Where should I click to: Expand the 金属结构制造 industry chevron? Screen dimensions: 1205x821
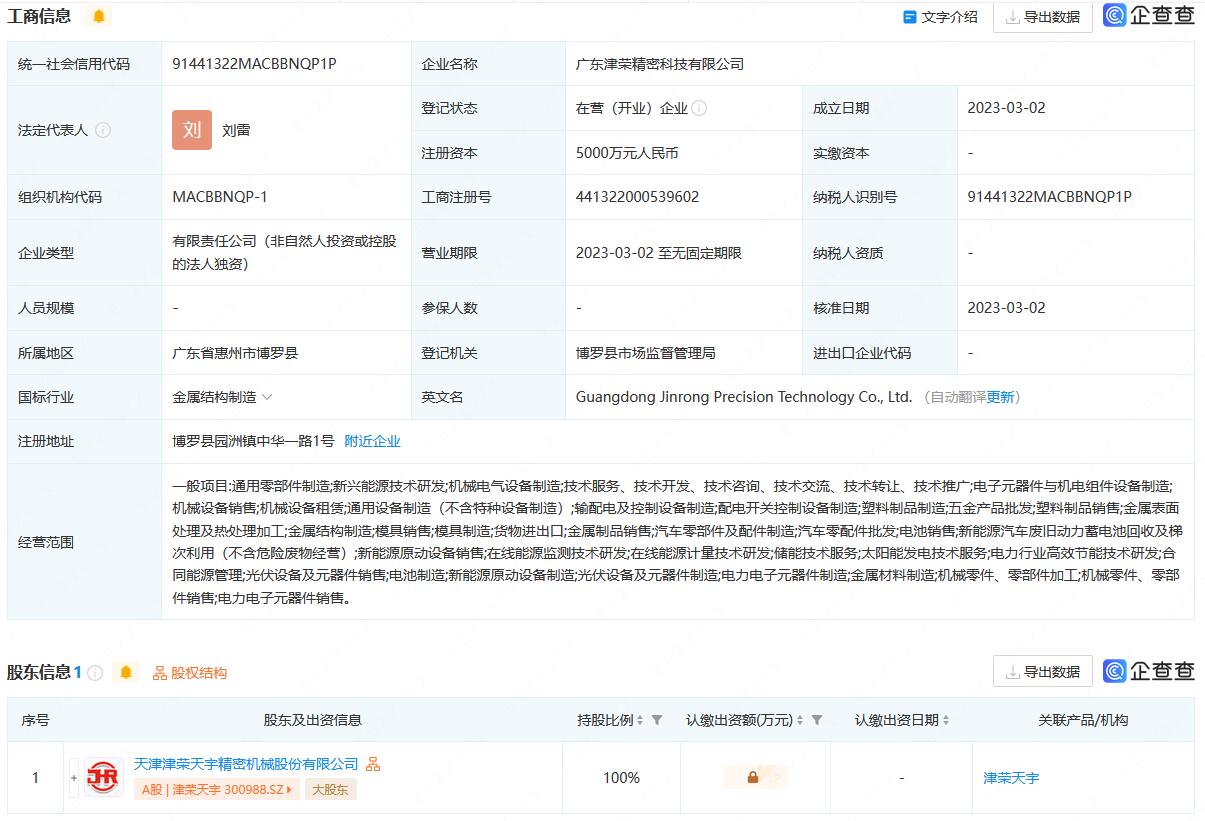point(267,397)
